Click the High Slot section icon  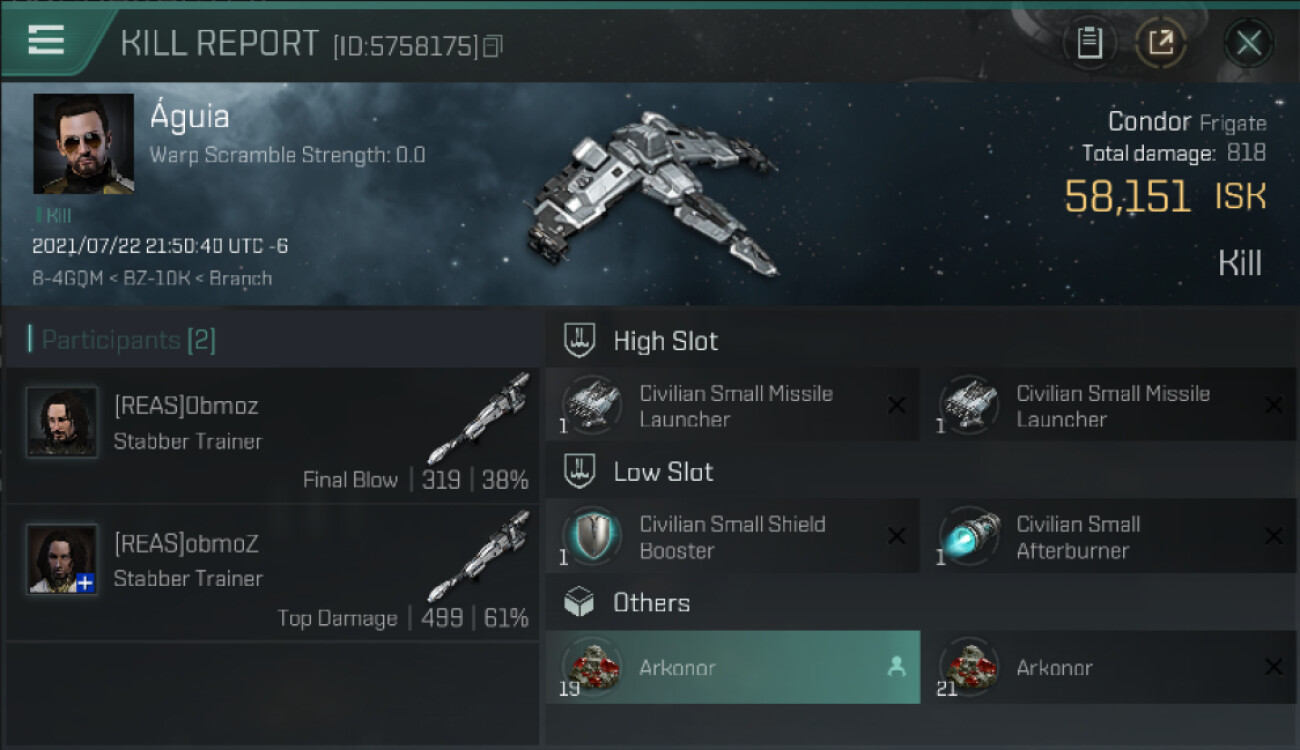(x=580, y=340)
